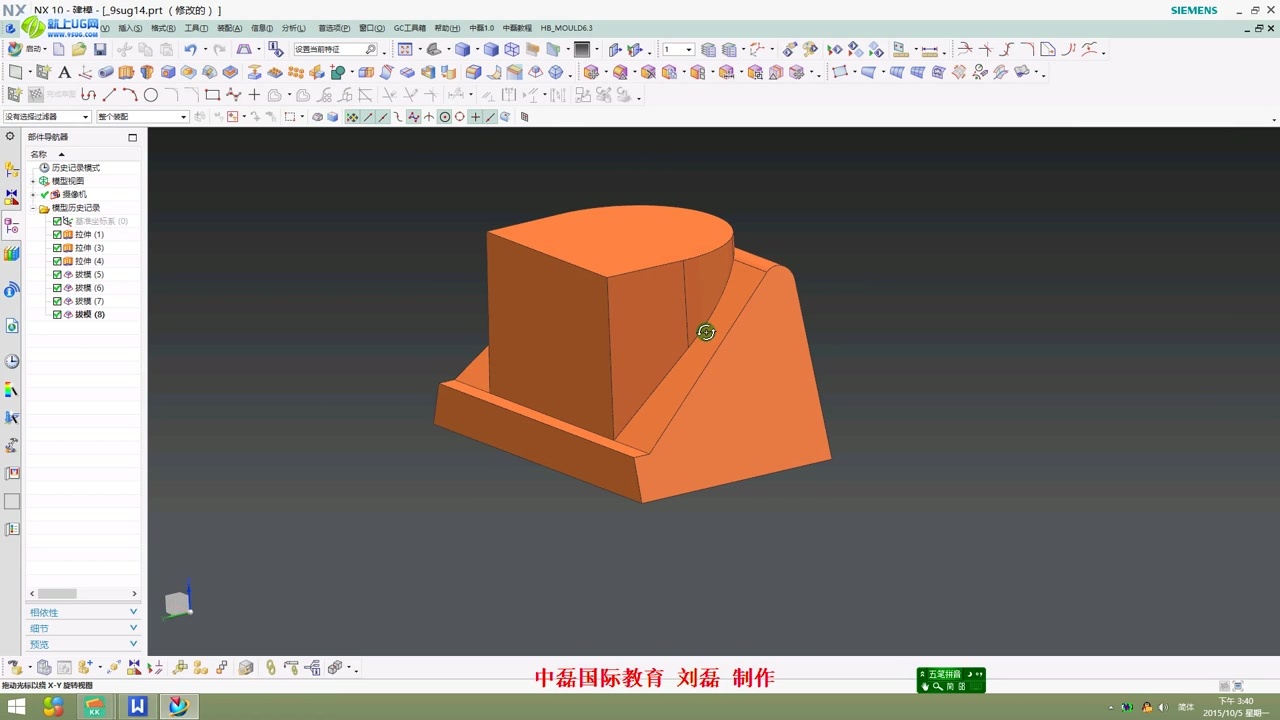Toggle the navigator panel pin box
The width and height of the screenshot is (1280, 720).
tap(132, 137)
